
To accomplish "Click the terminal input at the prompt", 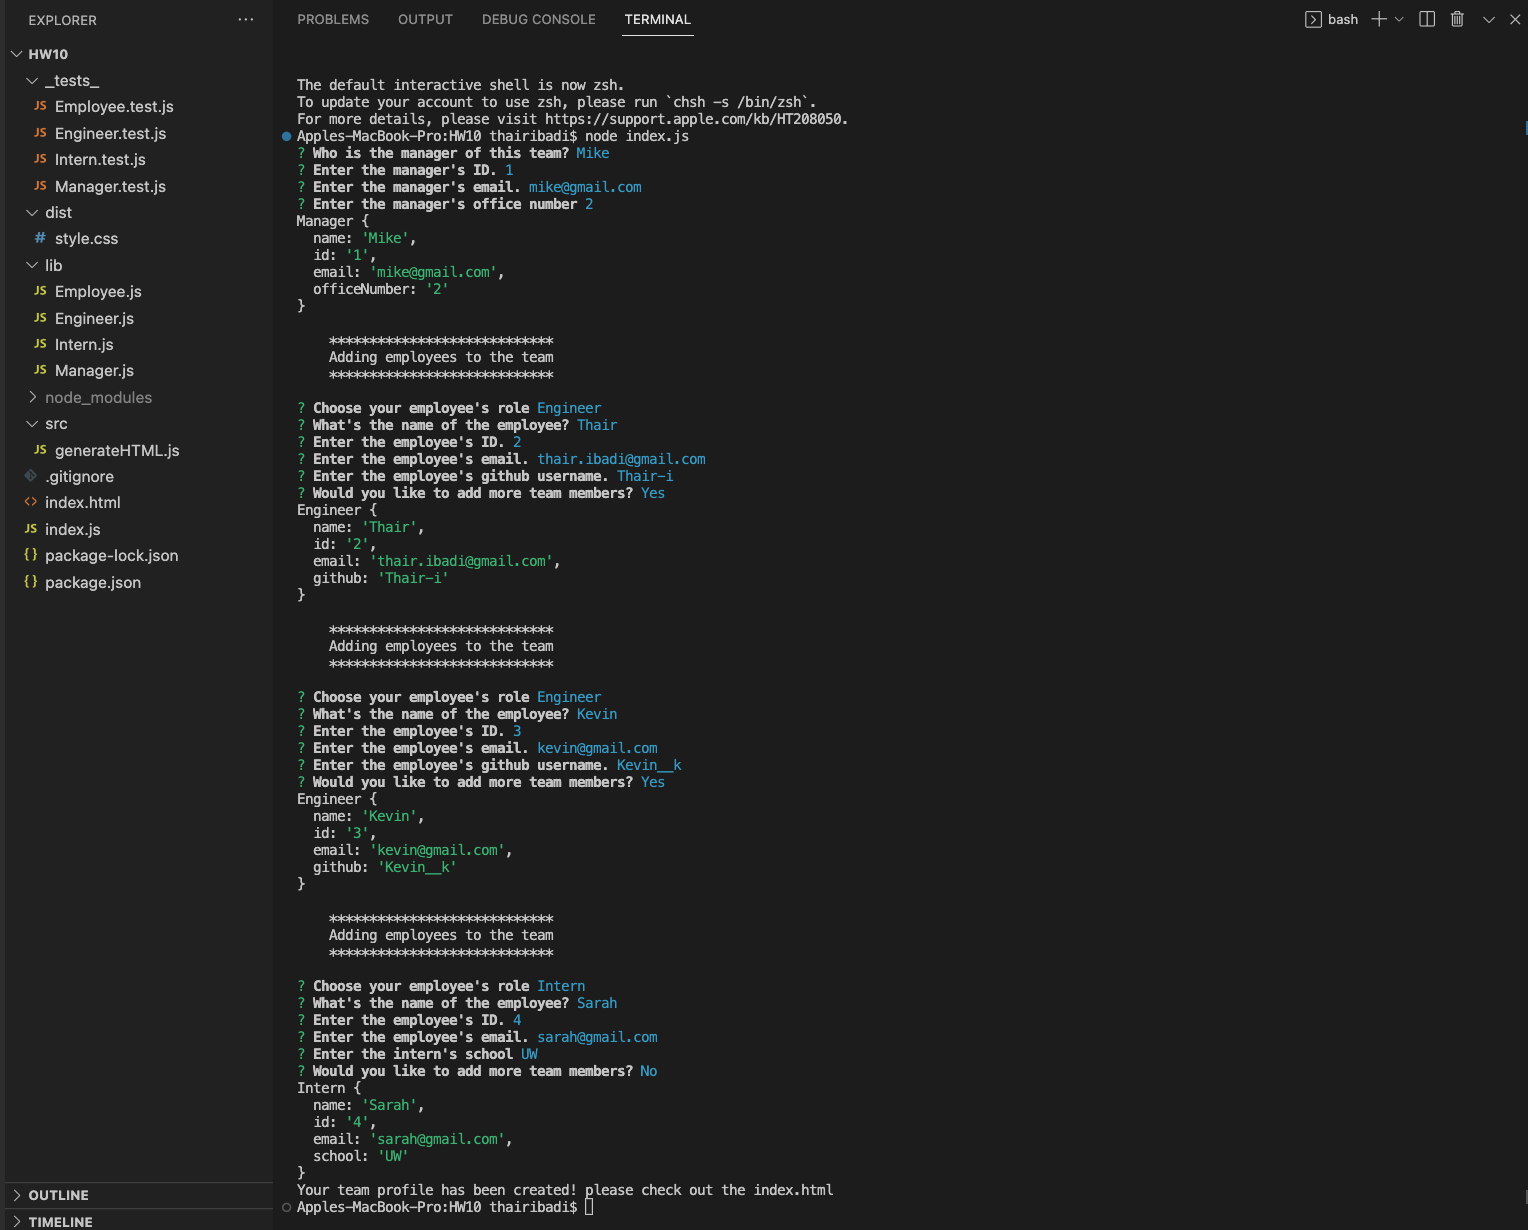I will click(x=590, y=1207).
